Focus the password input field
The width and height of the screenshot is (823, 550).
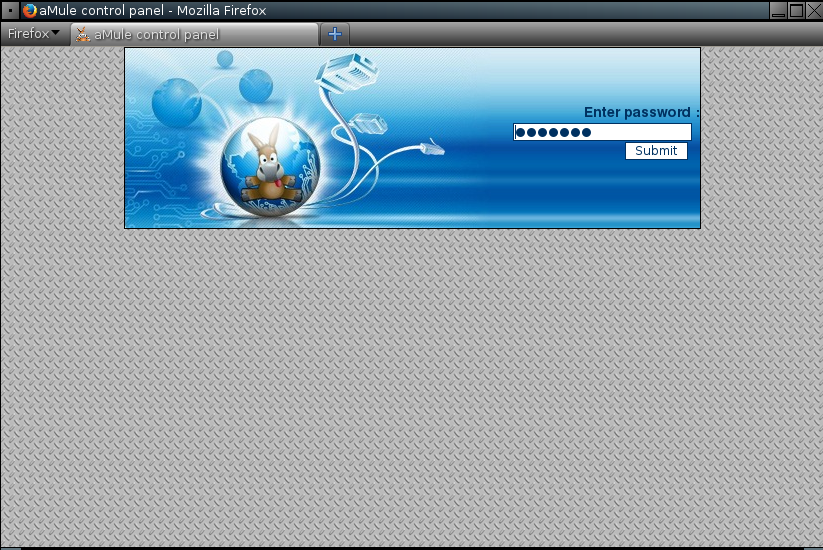click(602, 132)
